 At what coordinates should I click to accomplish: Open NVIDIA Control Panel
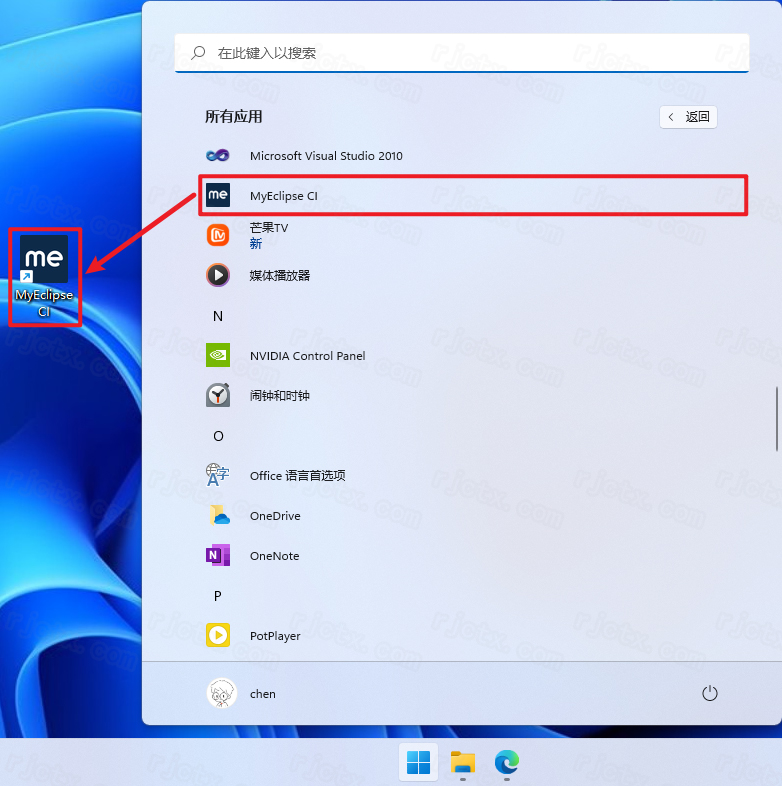[x=307, y=356]
